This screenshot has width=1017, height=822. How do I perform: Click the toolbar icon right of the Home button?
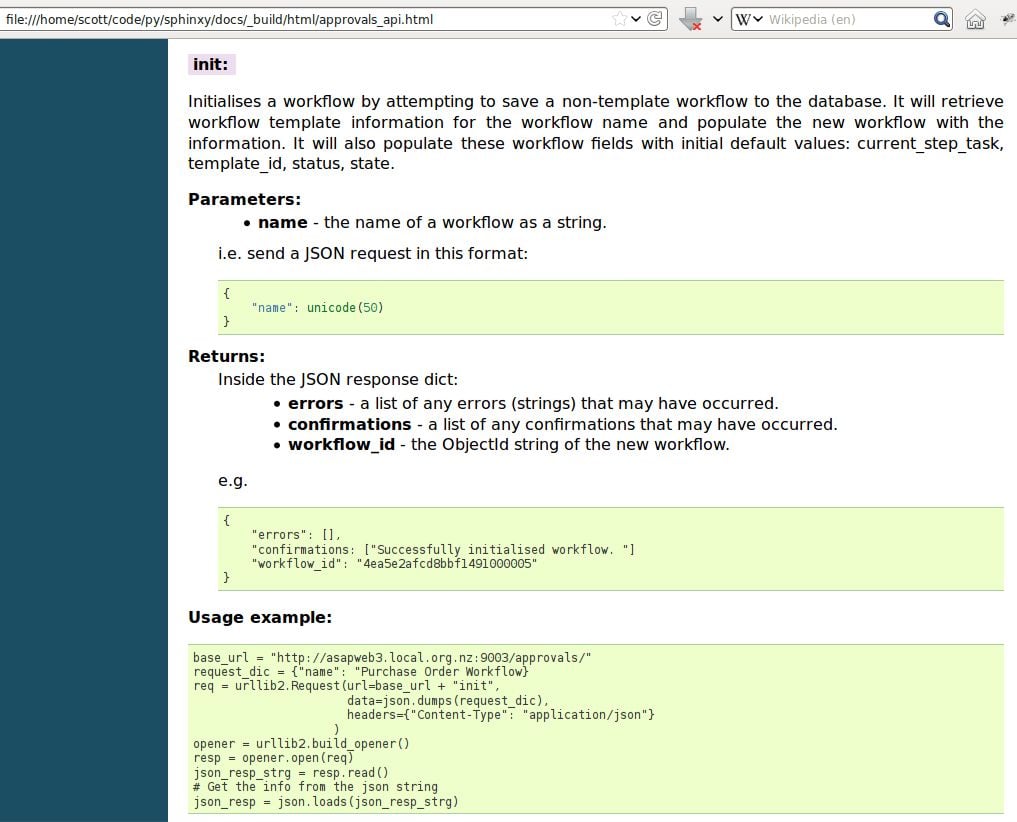click(1006, 18)
